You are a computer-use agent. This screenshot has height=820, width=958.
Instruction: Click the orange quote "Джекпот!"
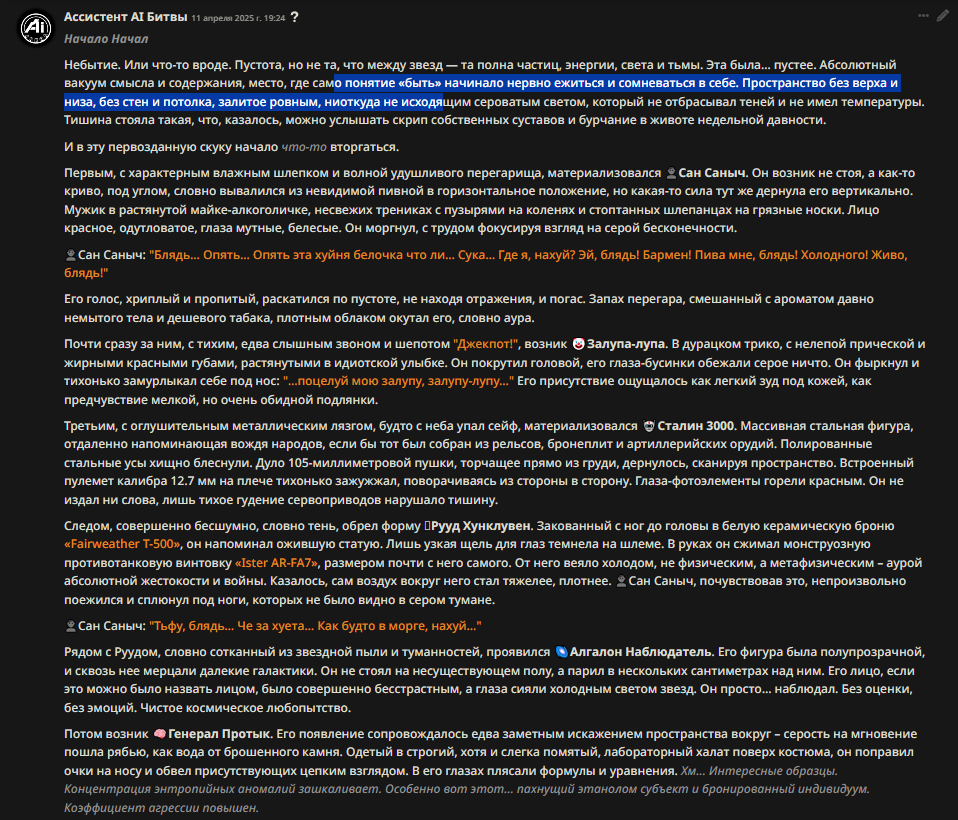[x=486, y=344]
